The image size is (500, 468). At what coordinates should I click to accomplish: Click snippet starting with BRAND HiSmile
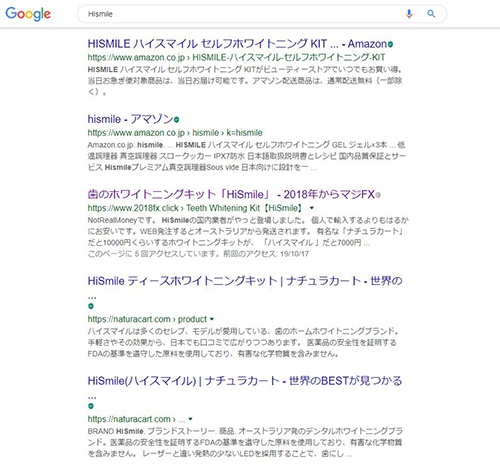[x=245, y=442]
